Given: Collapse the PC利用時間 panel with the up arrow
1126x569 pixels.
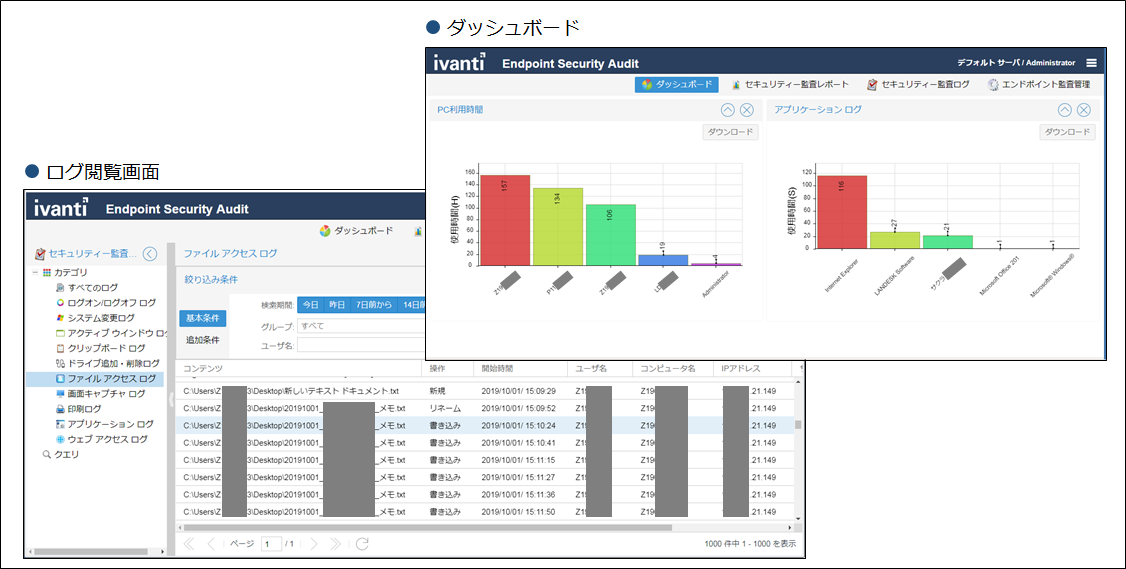Looking at the screenshot, I should point(727,110).
